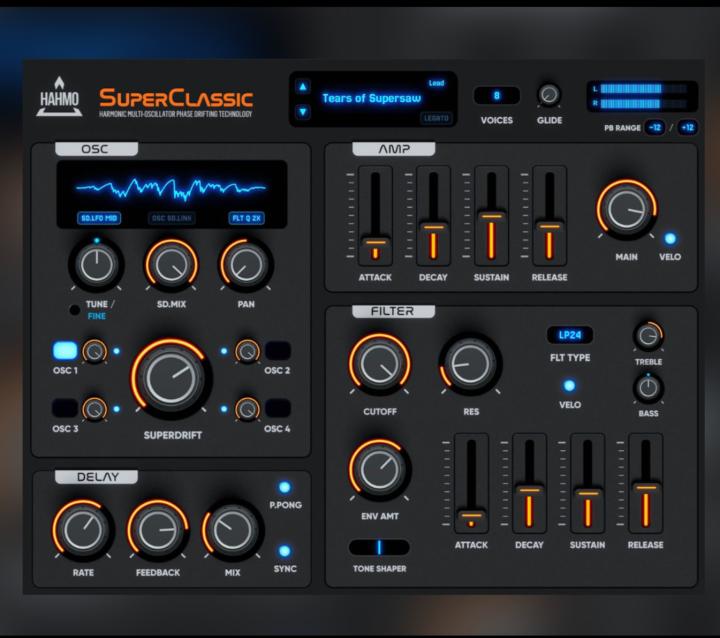
Task: Enable the OSC 4 button
Action: click(278, 408)
